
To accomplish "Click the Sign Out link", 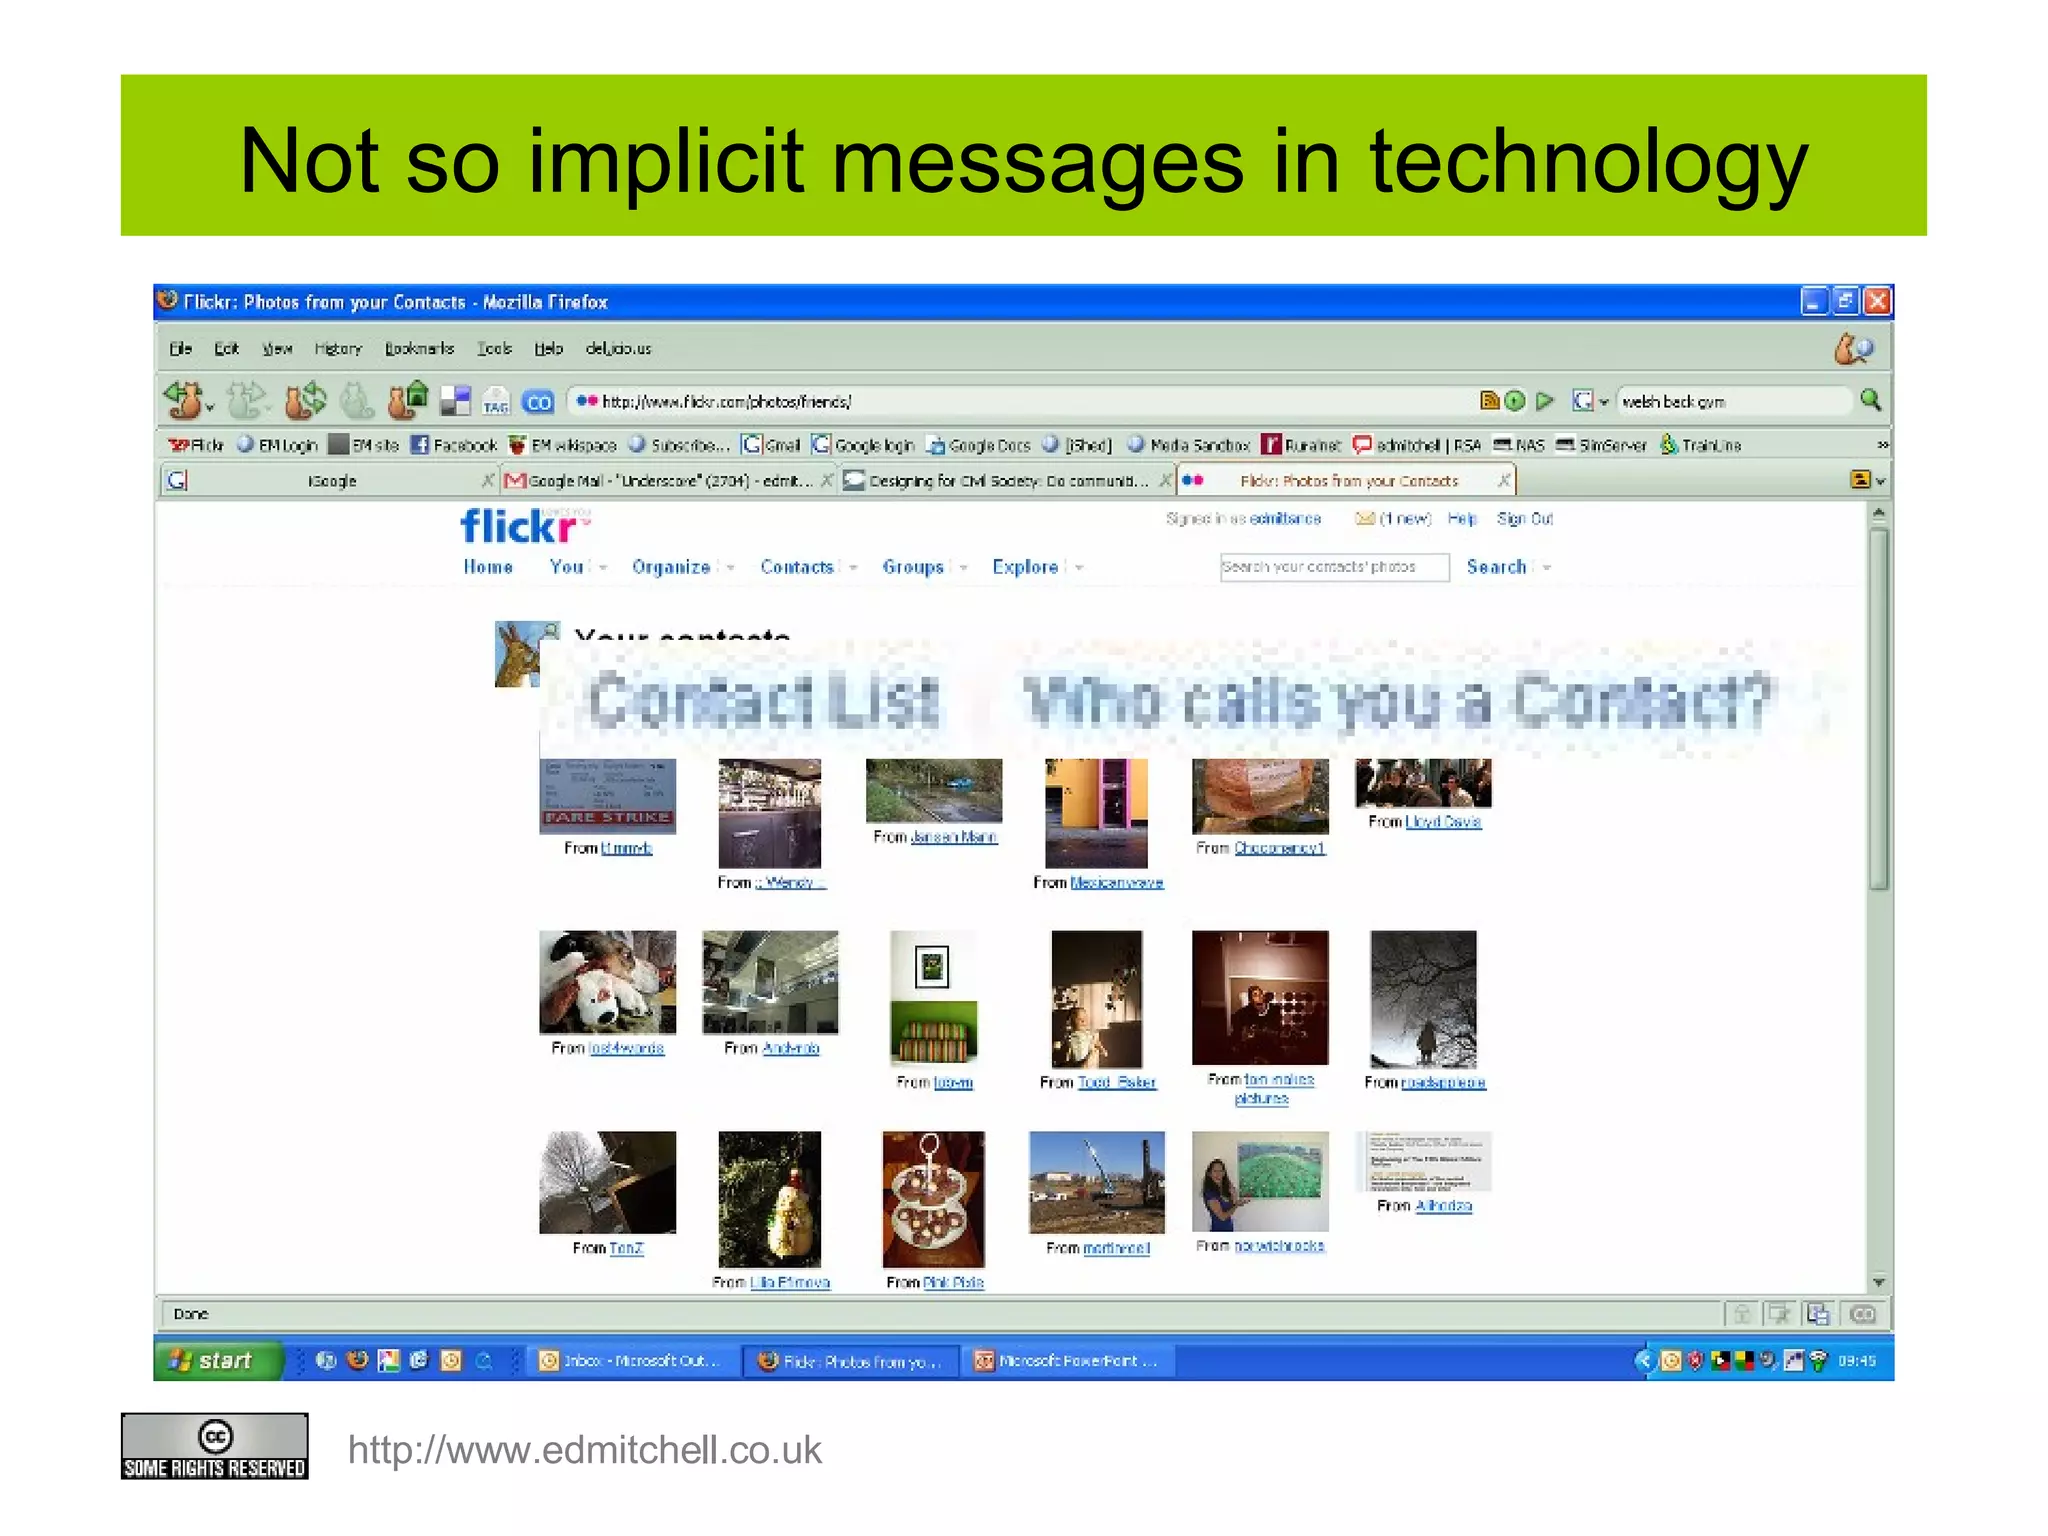I will pyautogui.click(x=1524, y=518).
